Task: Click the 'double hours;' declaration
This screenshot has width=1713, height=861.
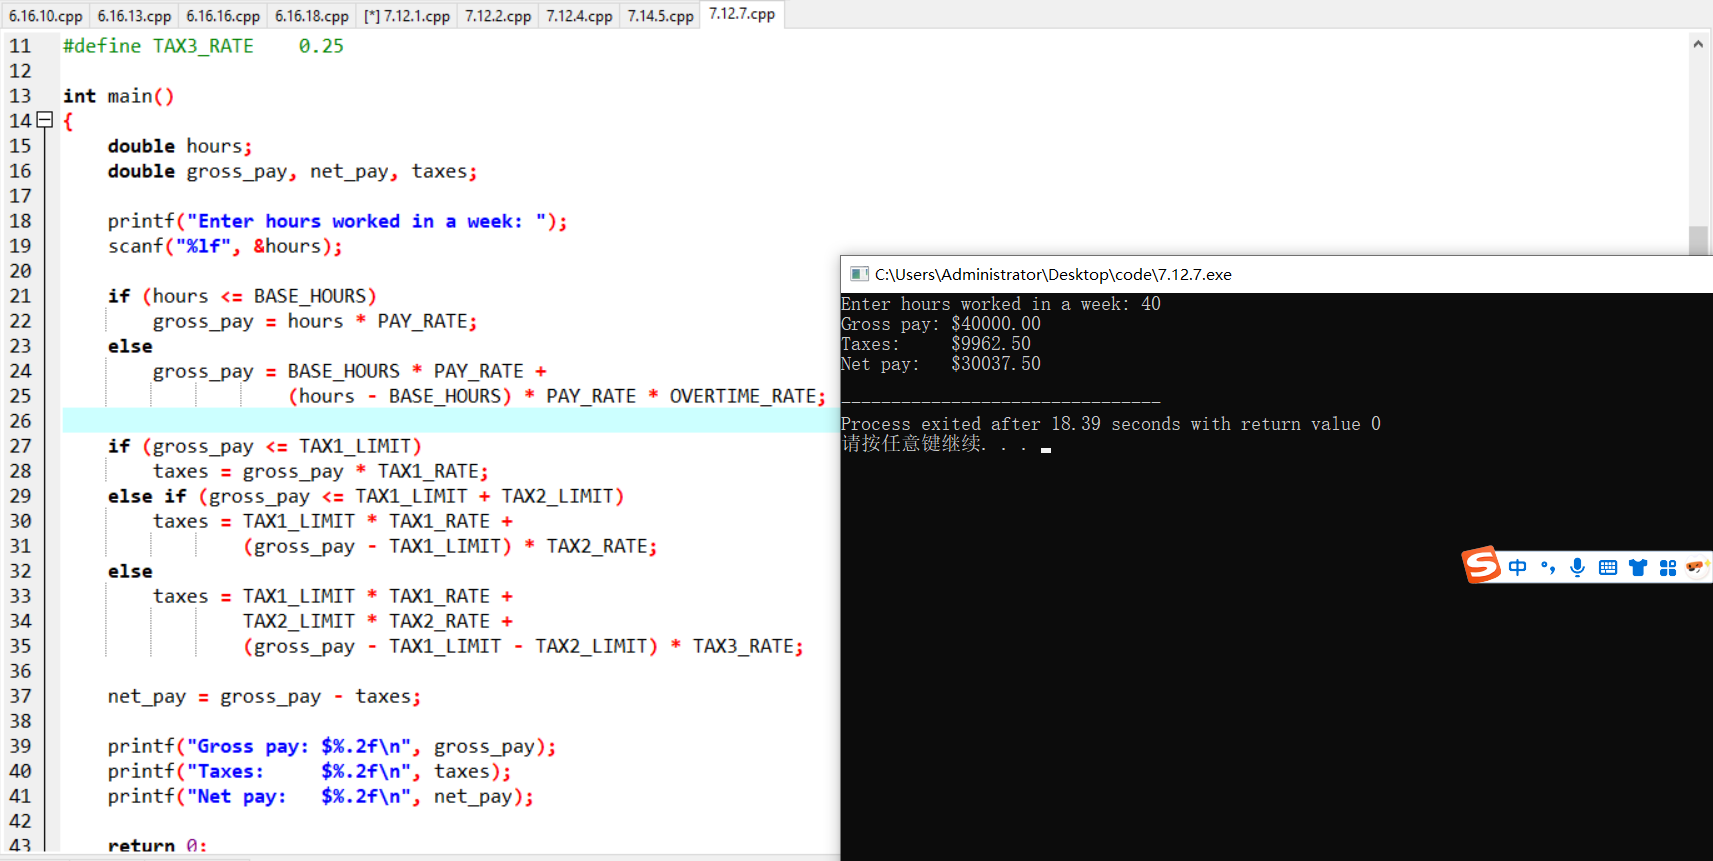Action: [x=180, y=146]
